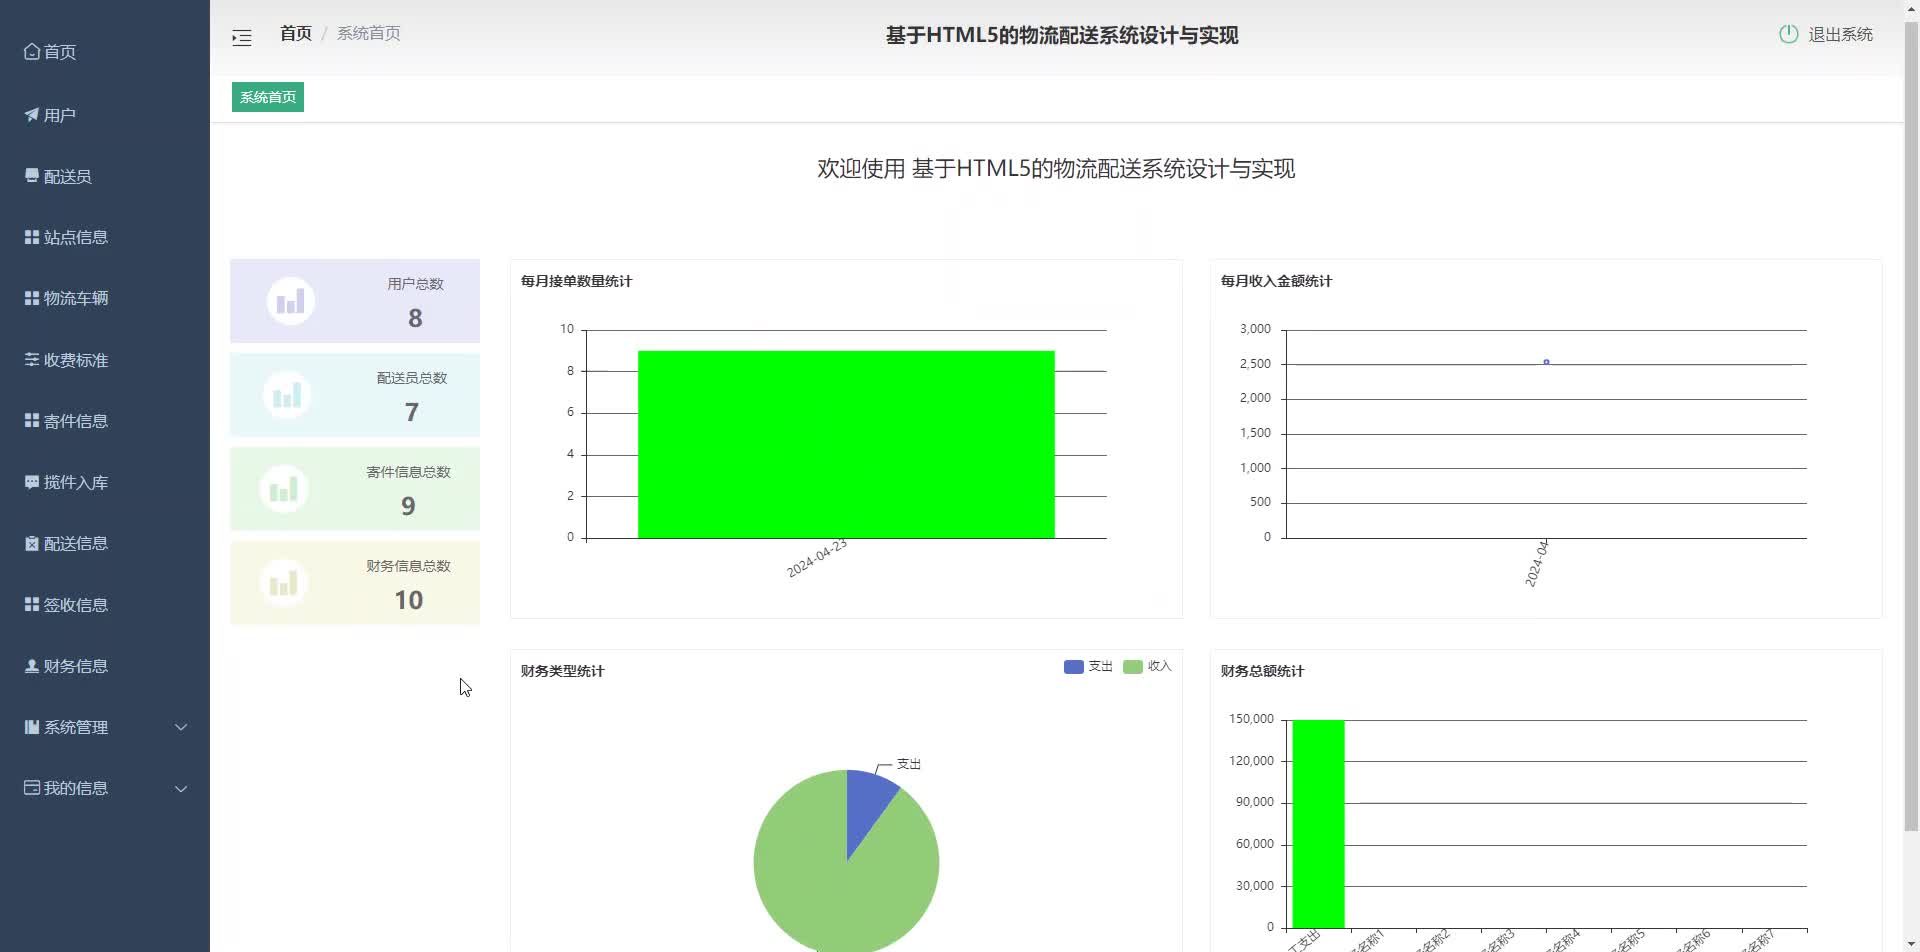Click the 财务类型统计 chart title
1920x952 pixels.
click(562, 671)
